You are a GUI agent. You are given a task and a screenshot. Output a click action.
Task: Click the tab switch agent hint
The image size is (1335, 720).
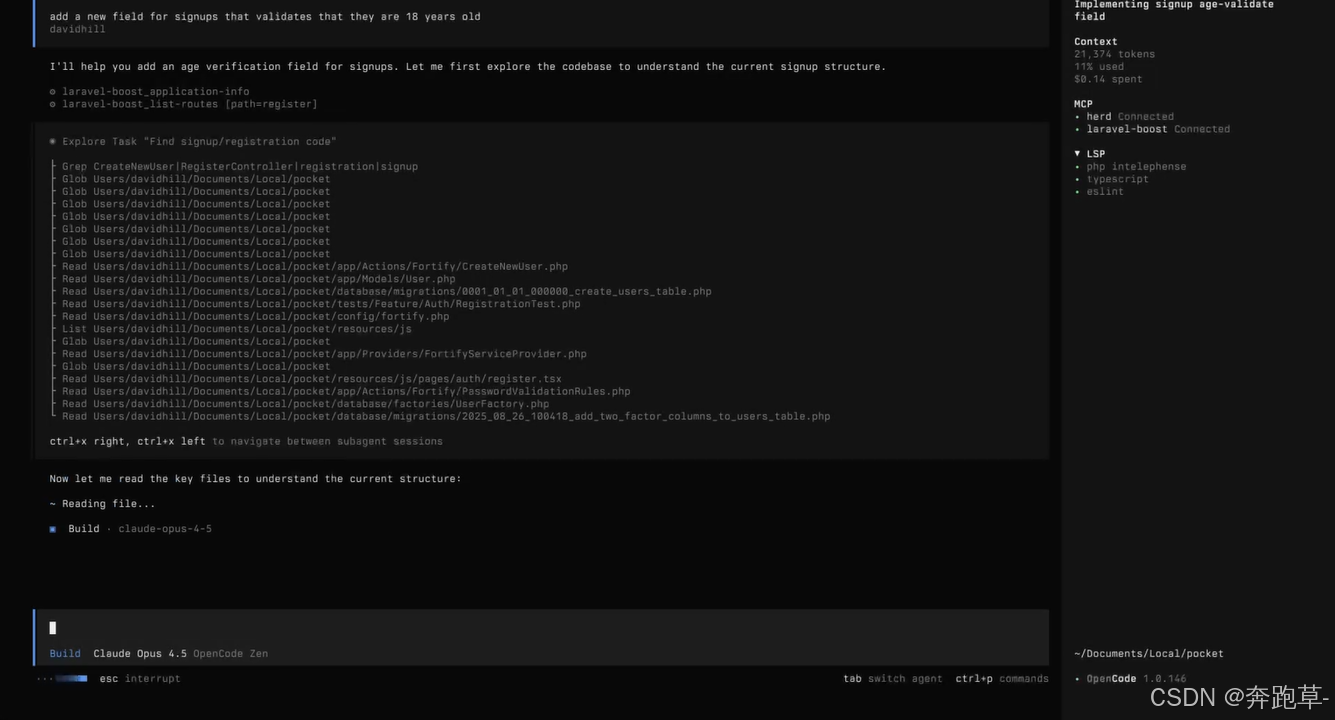tap(892, 679)
